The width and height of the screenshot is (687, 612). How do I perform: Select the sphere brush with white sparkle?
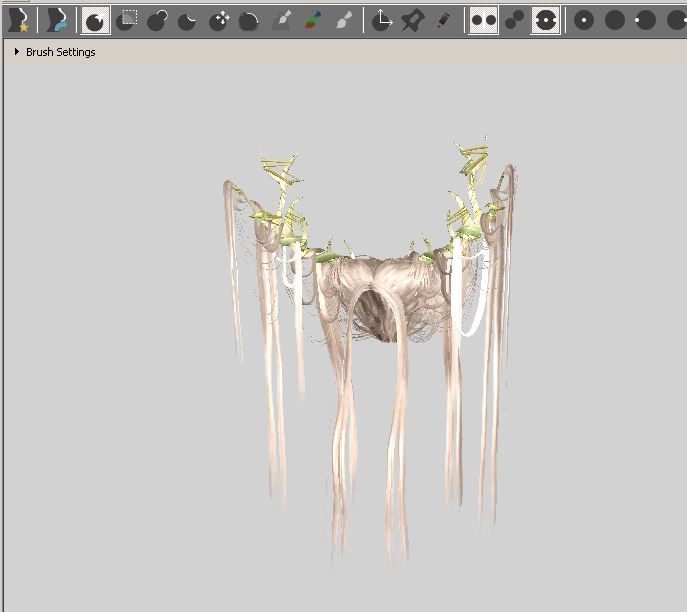pyautogui.click(x=96, y=20)
